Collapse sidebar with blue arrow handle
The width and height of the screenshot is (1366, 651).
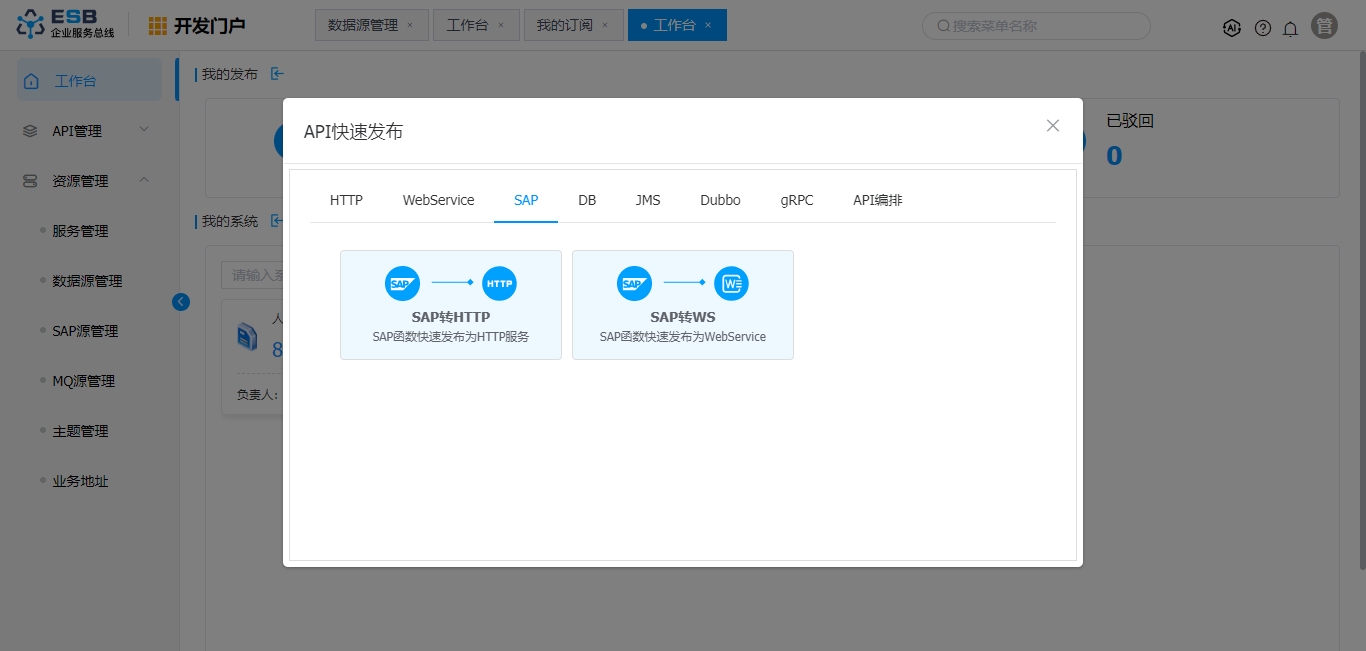click(x=181, y=301)
